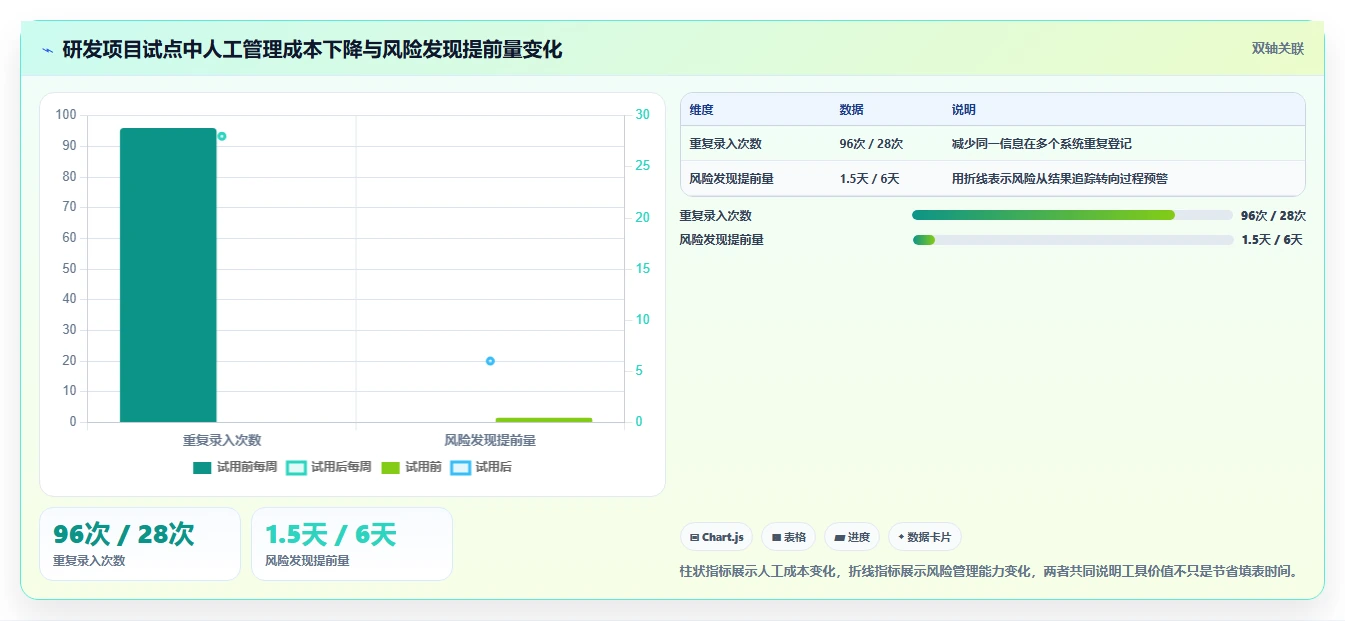Click the 减少同一信息在多个系统重复登记 description
Viewport: 1345px width, 621px height.
coord(1042,144)
